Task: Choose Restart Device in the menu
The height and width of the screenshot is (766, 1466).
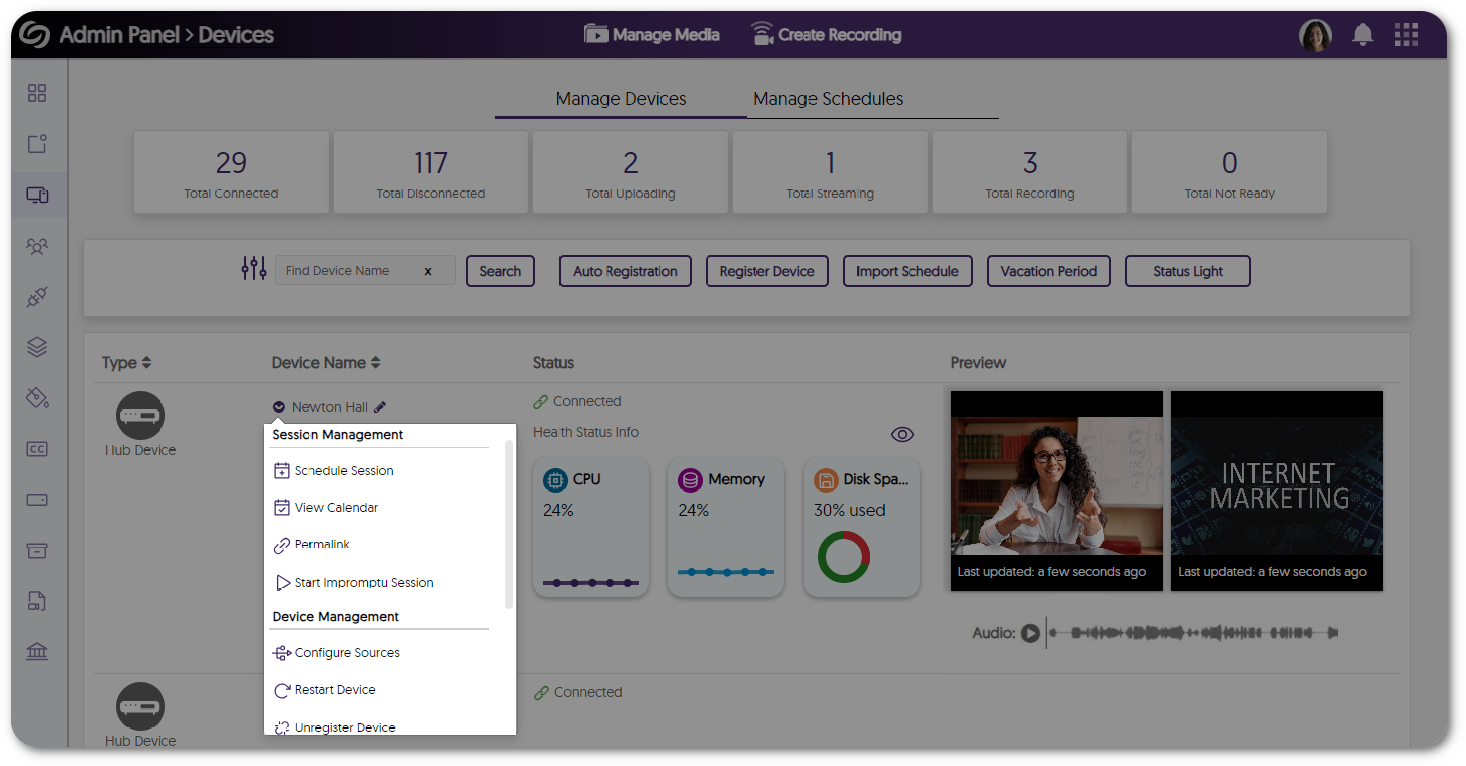Action: (x=334, y=690)
